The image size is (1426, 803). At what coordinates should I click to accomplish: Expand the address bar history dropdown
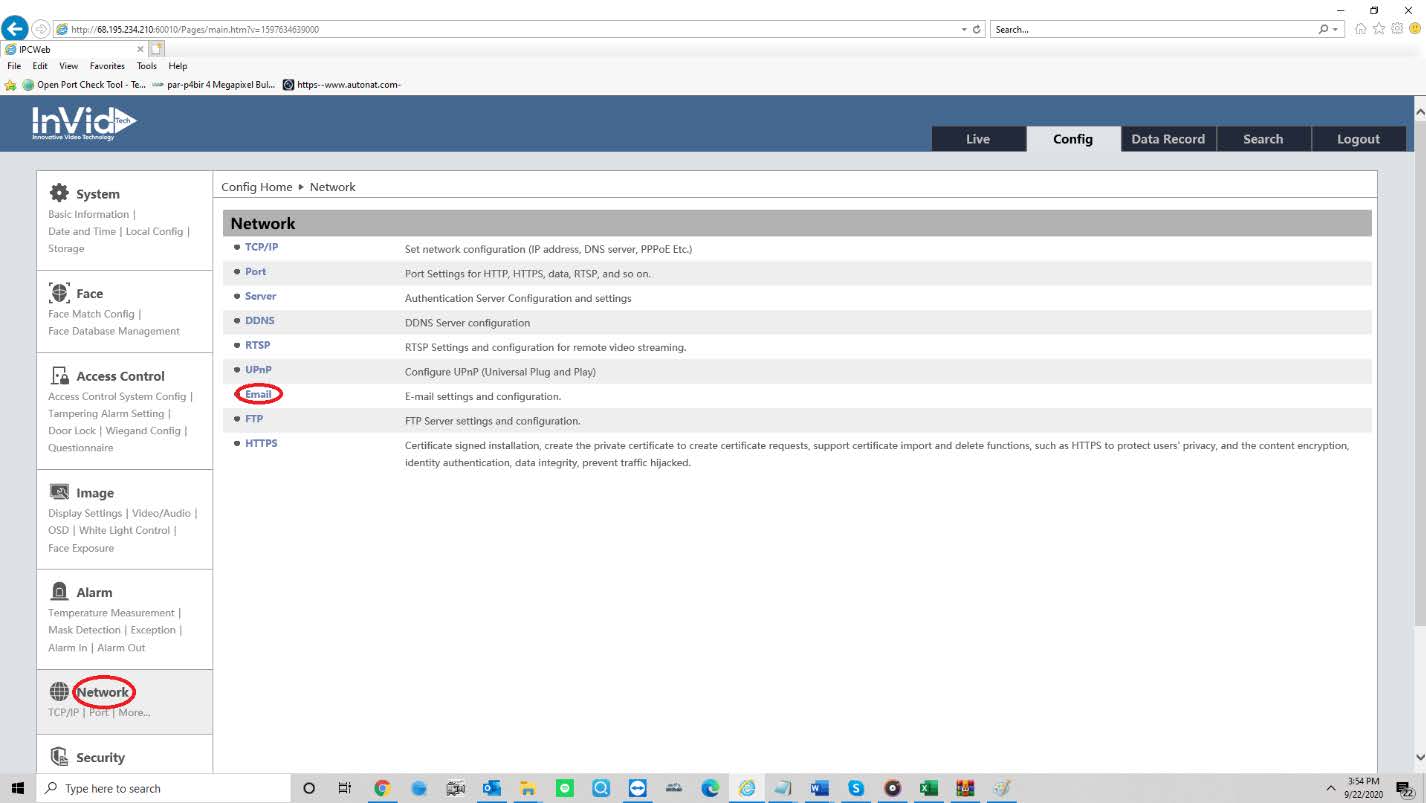coord(963,29)
